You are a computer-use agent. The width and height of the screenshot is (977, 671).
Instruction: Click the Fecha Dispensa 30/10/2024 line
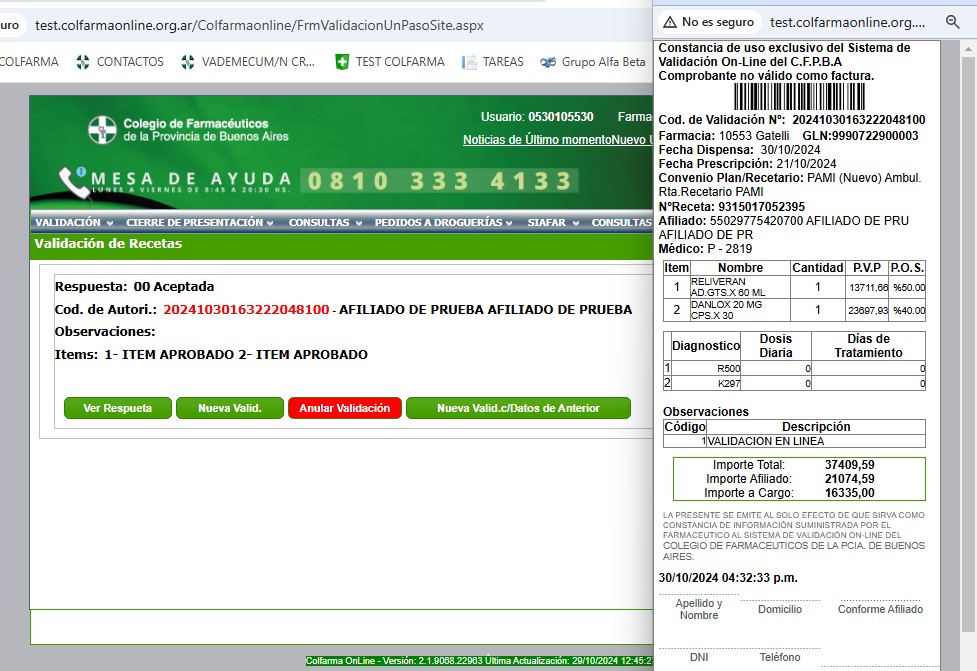pyautogui.click(x=740, y=150)
